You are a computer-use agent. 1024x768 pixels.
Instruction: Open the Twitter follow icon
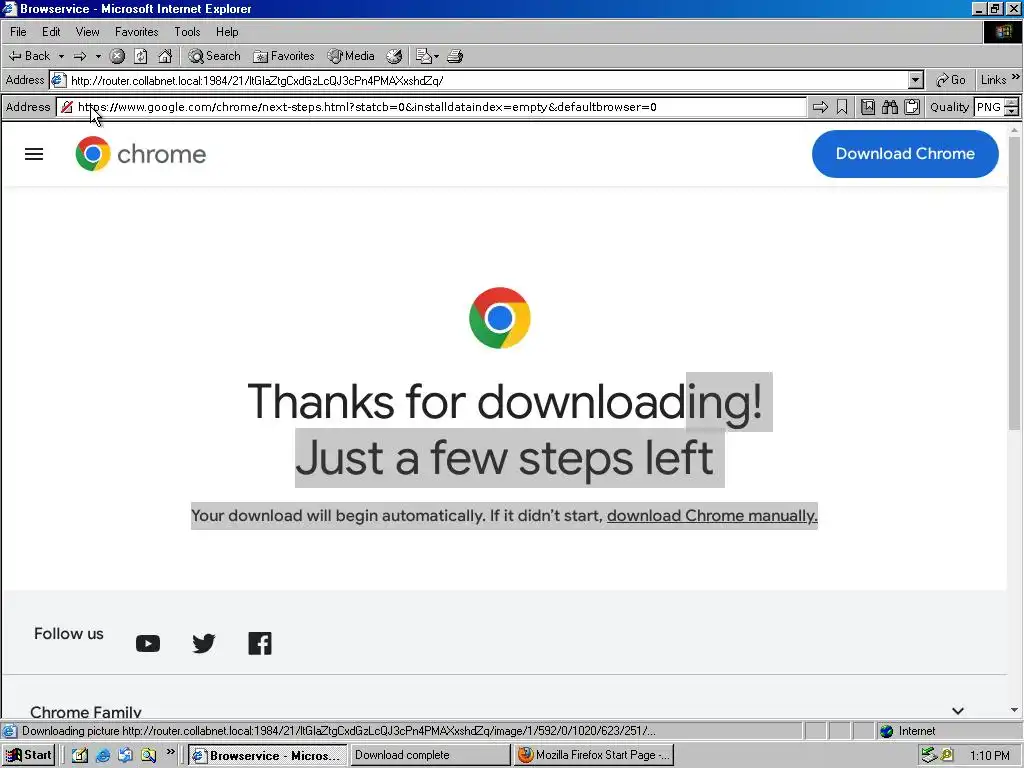tap(204, 643)
